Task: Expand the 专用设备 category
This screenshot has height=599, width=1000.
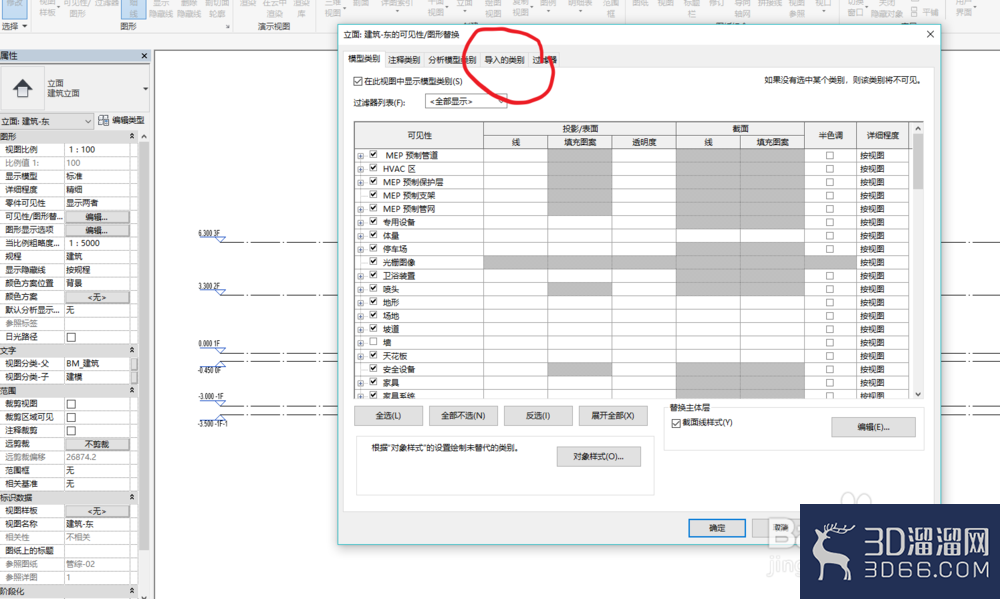Action: 361,223
